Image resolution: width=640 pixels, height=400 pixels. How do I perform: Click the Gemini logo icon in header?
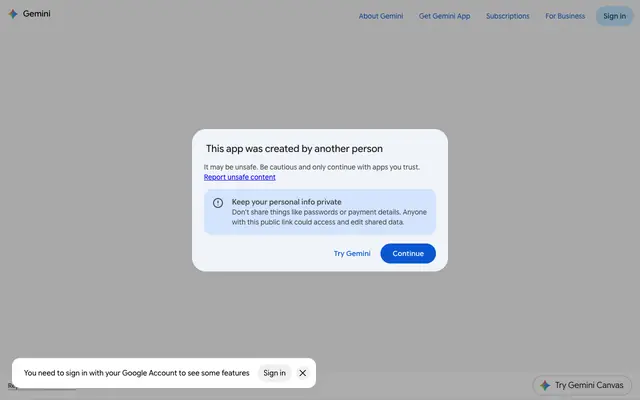(13, 14)
